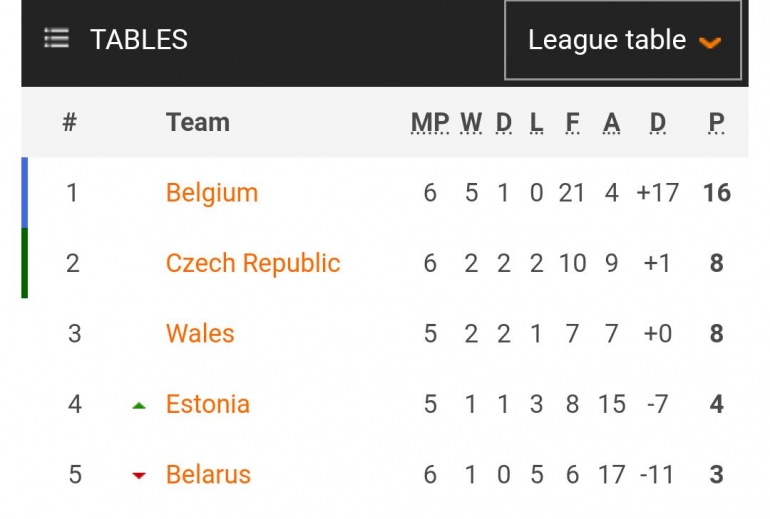
Task: Click the TABLES heading text
Action: [139, 39]
